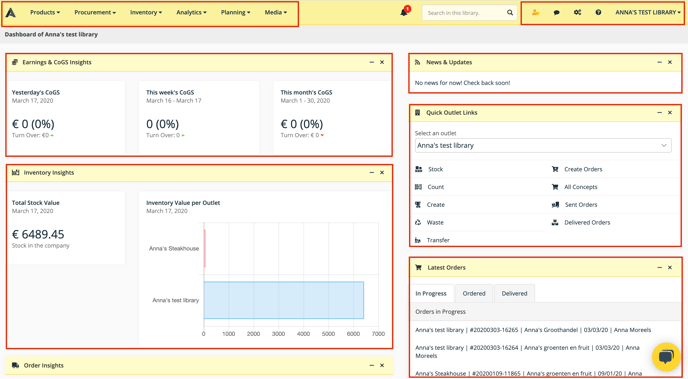
Task: Open order #20200303-16265 Anna's Groothandel
Action: pyautogui.click(x=533, y=330)
